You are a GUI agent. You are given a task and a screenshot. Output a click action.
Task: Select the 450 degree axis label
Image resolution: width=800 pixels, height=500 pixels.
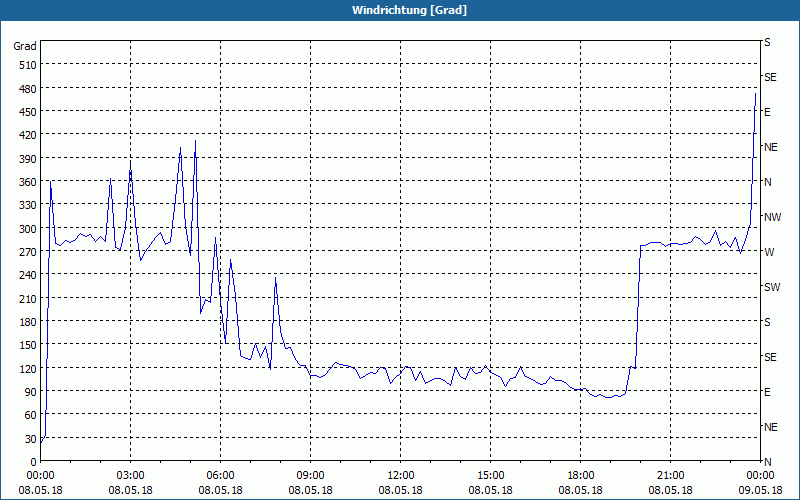[28, 112]
